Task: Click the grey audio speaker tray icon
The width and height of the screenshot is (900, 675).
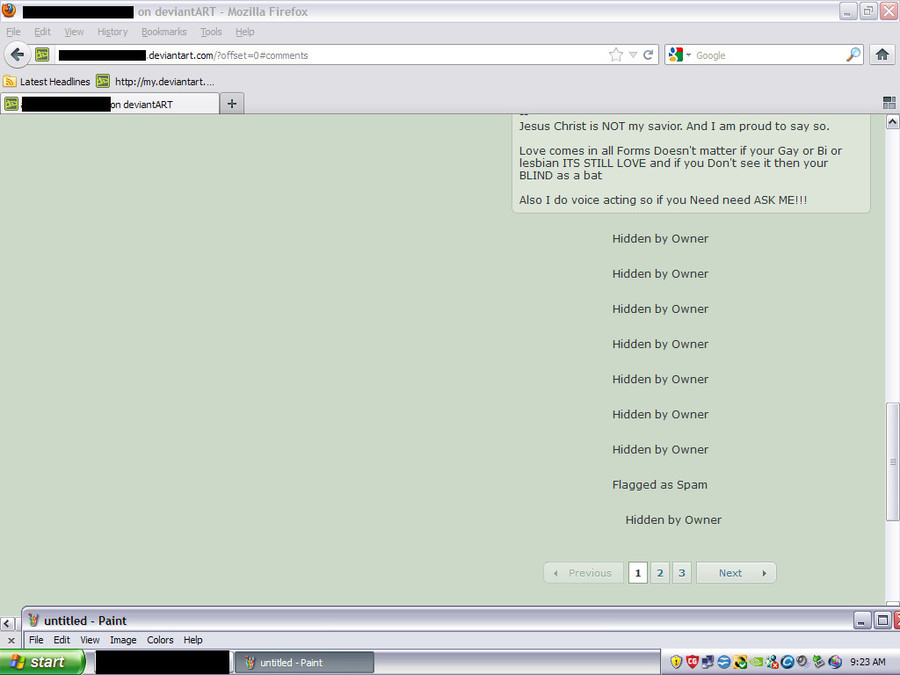Action: [802, 662]
